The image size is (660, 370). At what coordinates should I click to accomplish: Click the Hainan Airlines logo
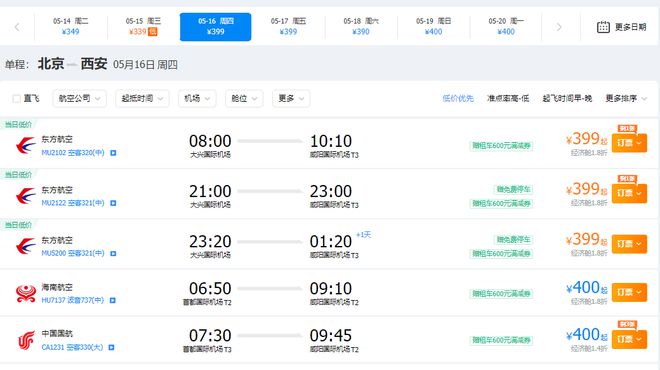(x=26, y=293)
